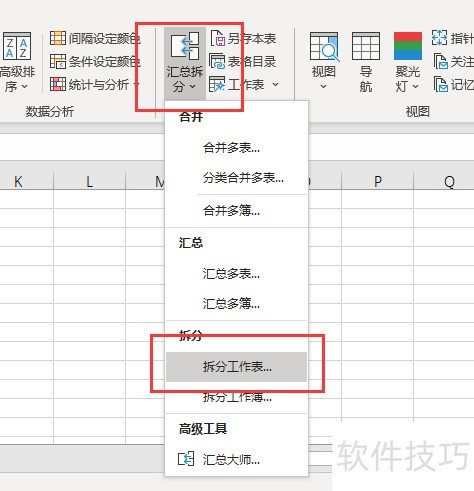Select column K header

[x=18, y=182]
